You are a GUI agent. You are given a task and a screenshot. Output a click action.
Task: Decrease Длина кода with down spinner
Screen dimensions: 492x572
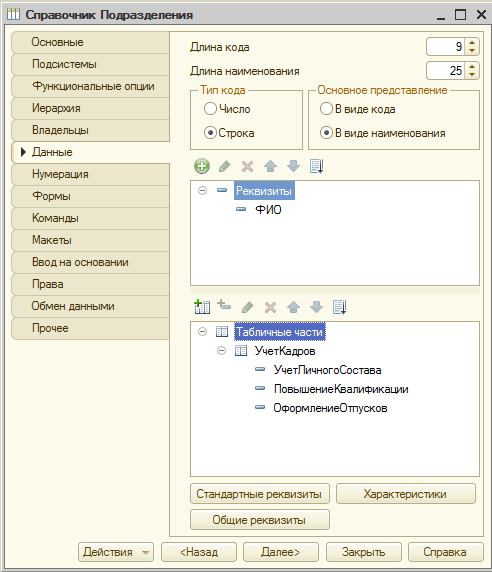click(472, 51)
